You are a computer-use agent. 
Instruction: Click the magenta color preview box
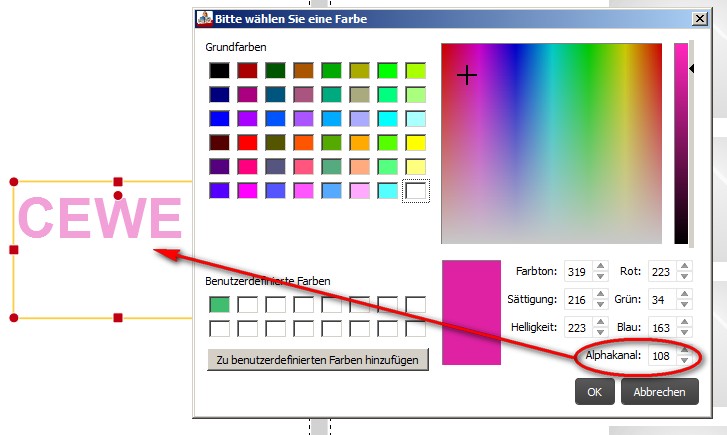[x=471, y=313]
